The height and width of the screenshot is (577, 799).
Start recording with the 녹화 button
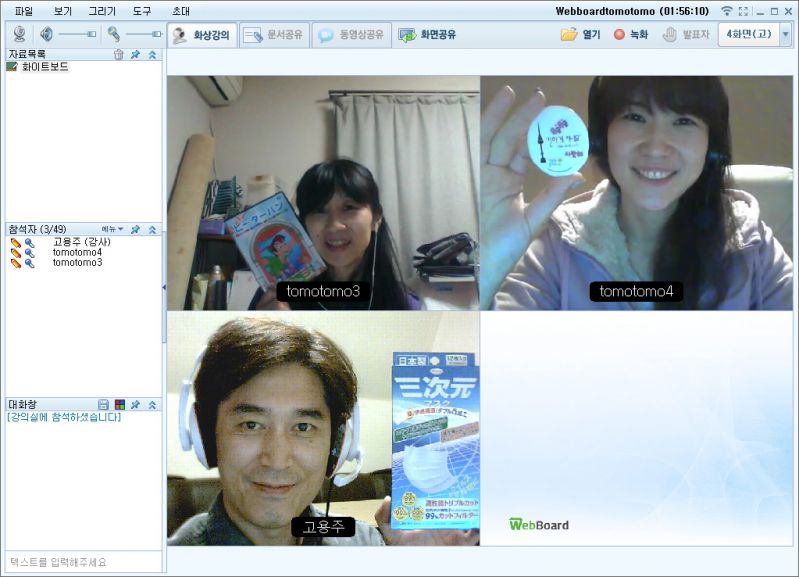[630, 34]
